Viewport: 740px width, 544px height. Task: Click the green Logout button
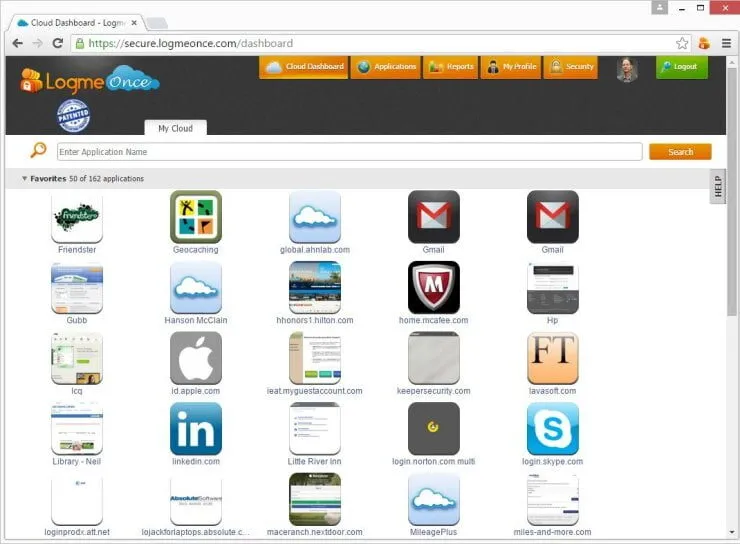682,67
